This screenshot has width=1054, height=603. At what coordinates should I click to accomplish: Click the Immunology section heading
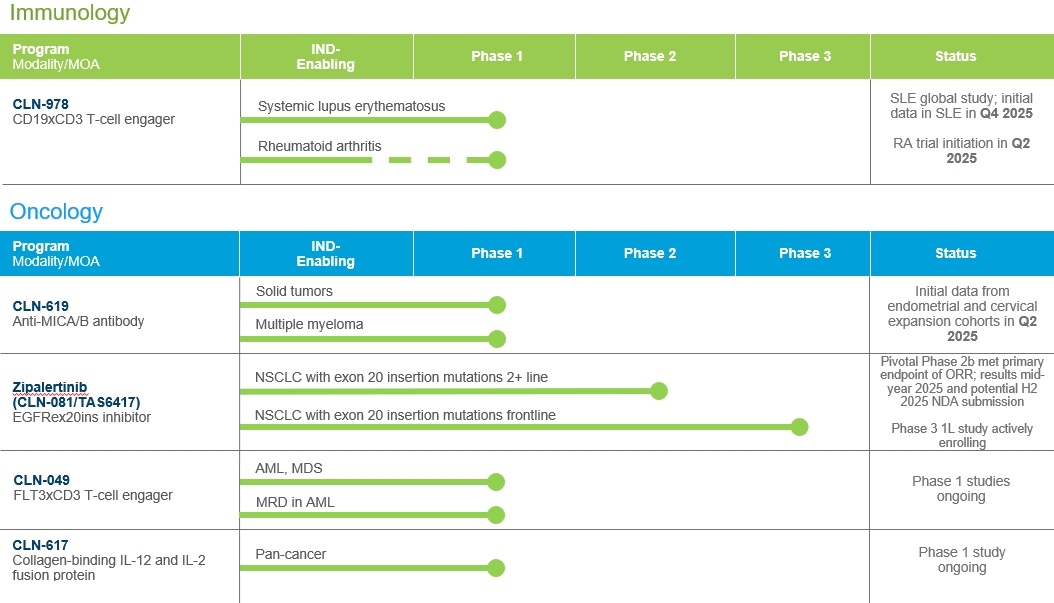70,14
